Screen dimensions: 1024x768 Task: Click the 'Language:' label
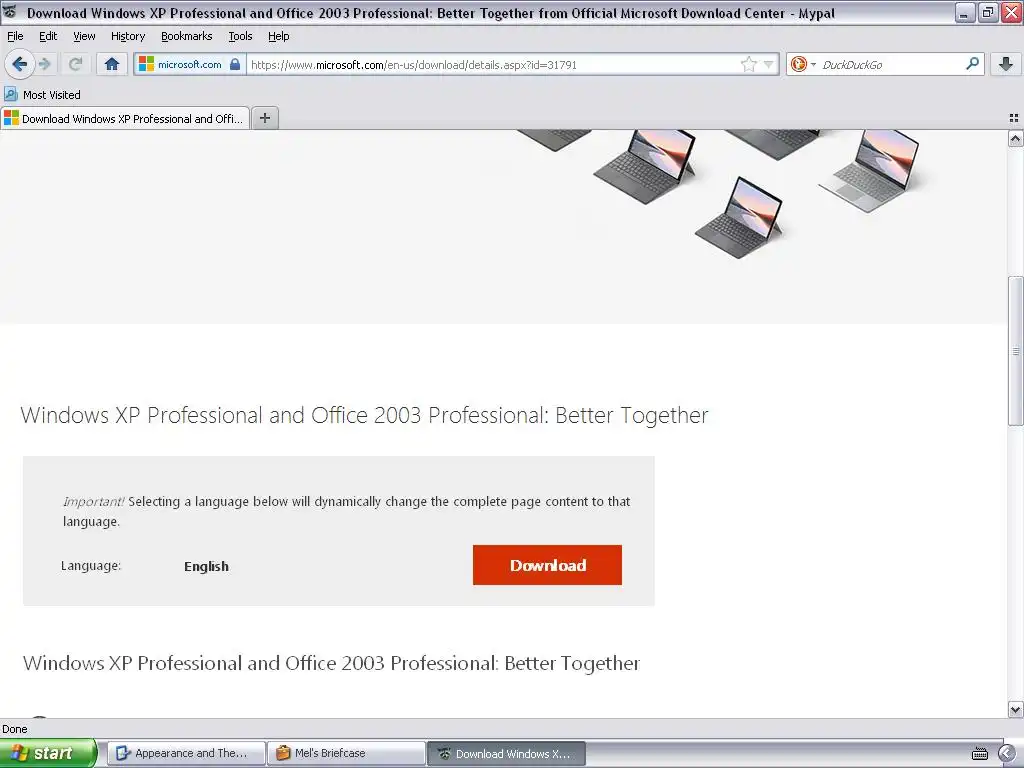tap(91, 566)
